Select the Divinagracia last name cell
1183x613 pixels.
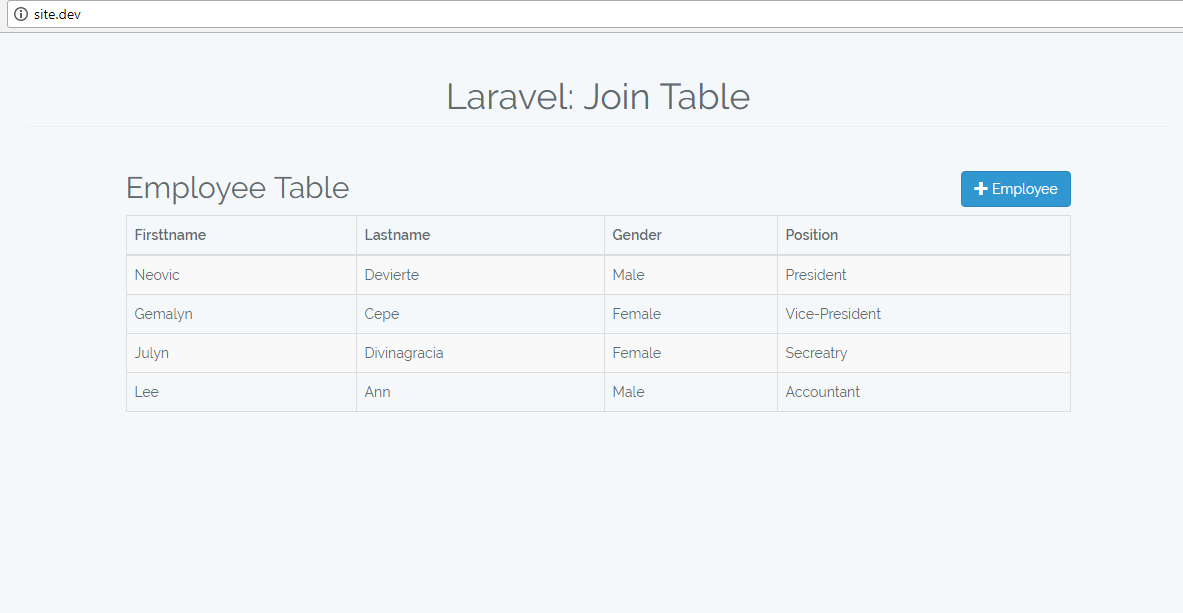(x=481, y=353)
